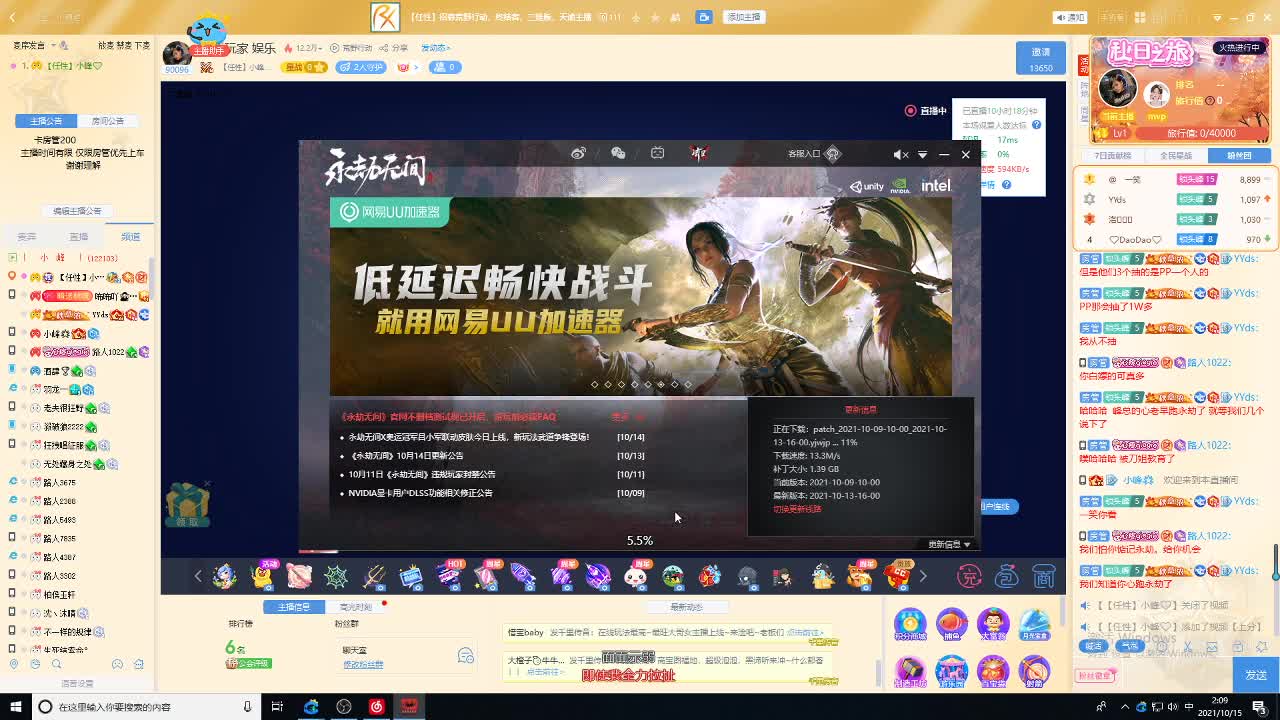
Task: Click the download progress bar in the launcher
Action: 639,551
